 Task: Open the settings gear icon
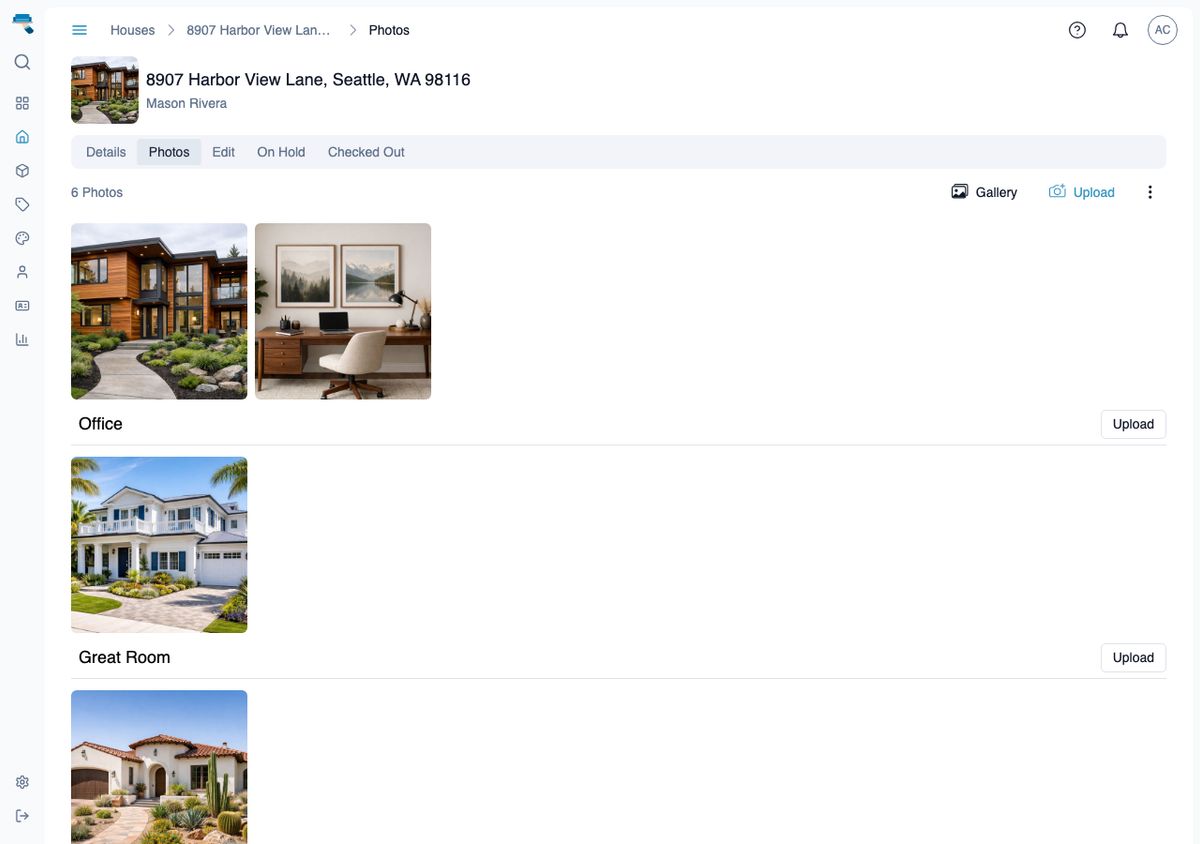pos(22,782)
